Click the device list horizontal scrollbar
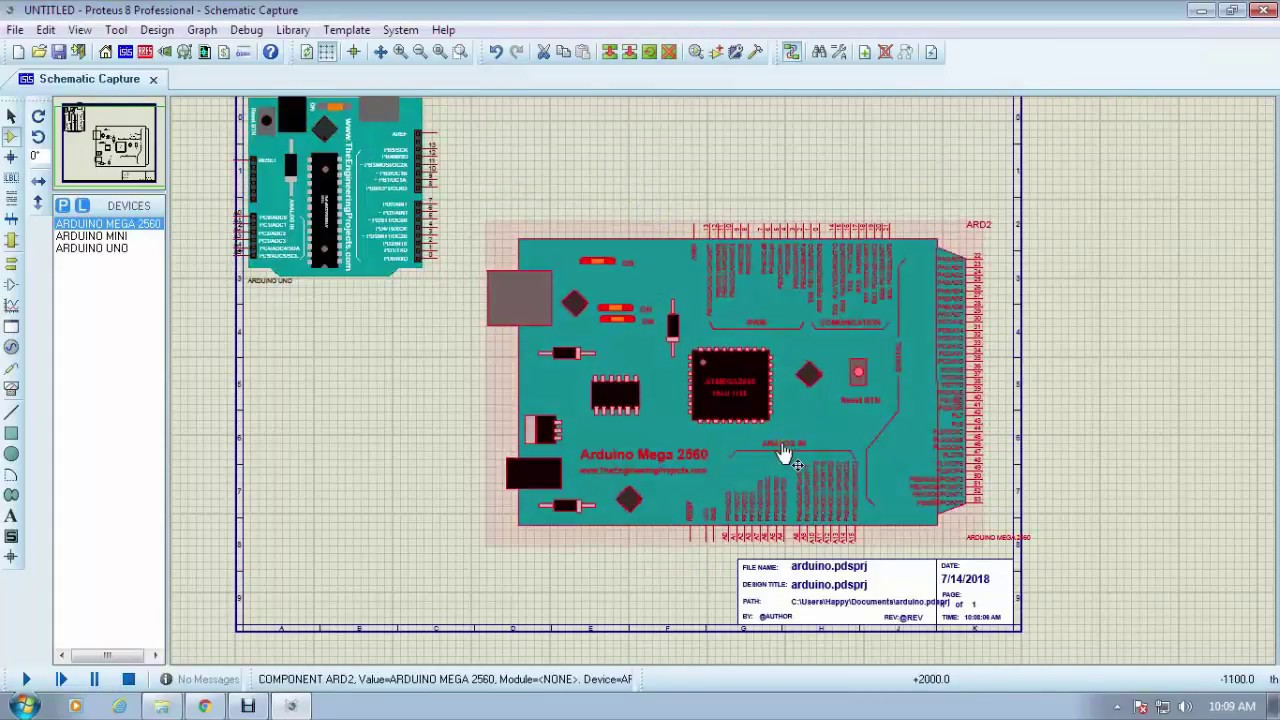Screen dimensions: 1280x720 tap(109, 656)
